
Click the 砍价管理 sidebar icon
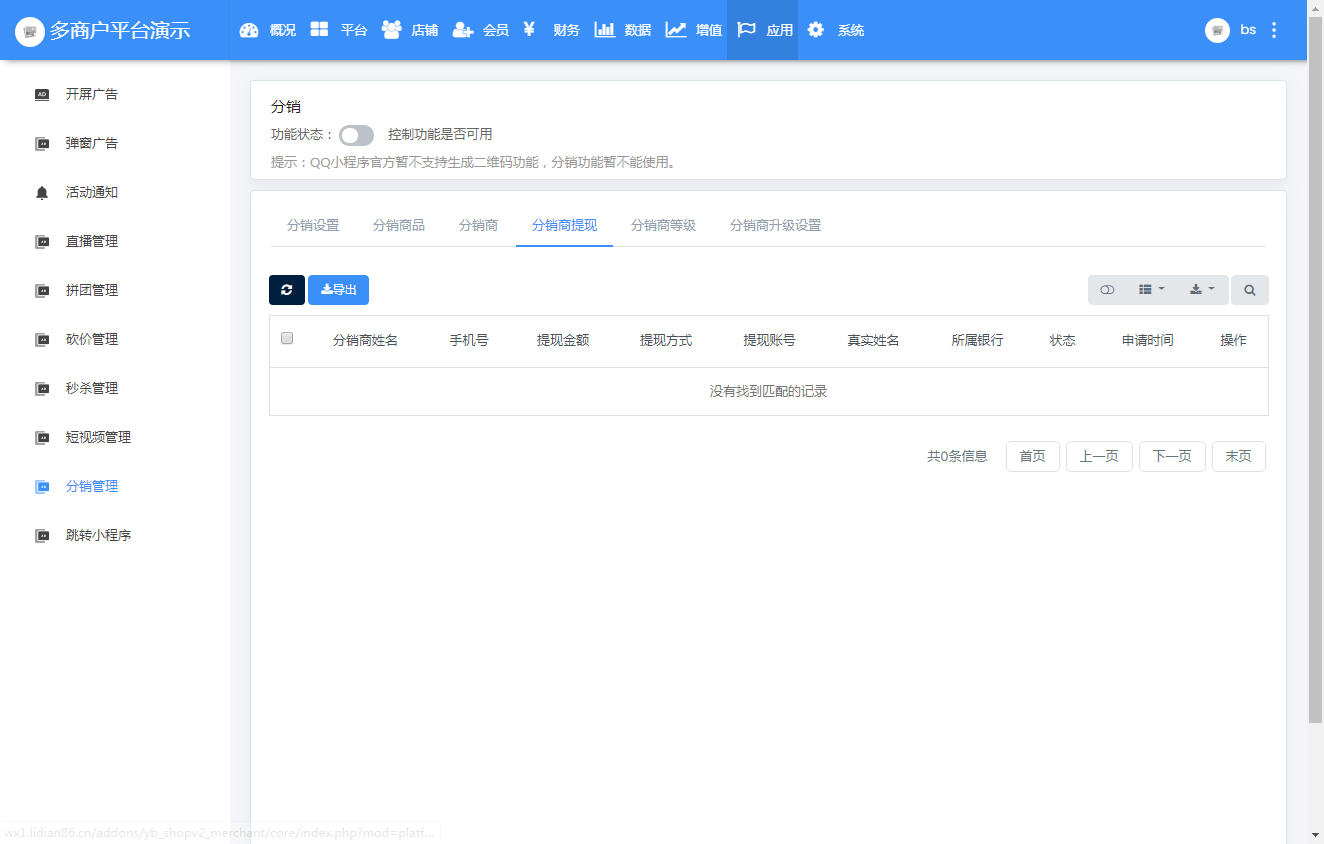pos(42,339)
